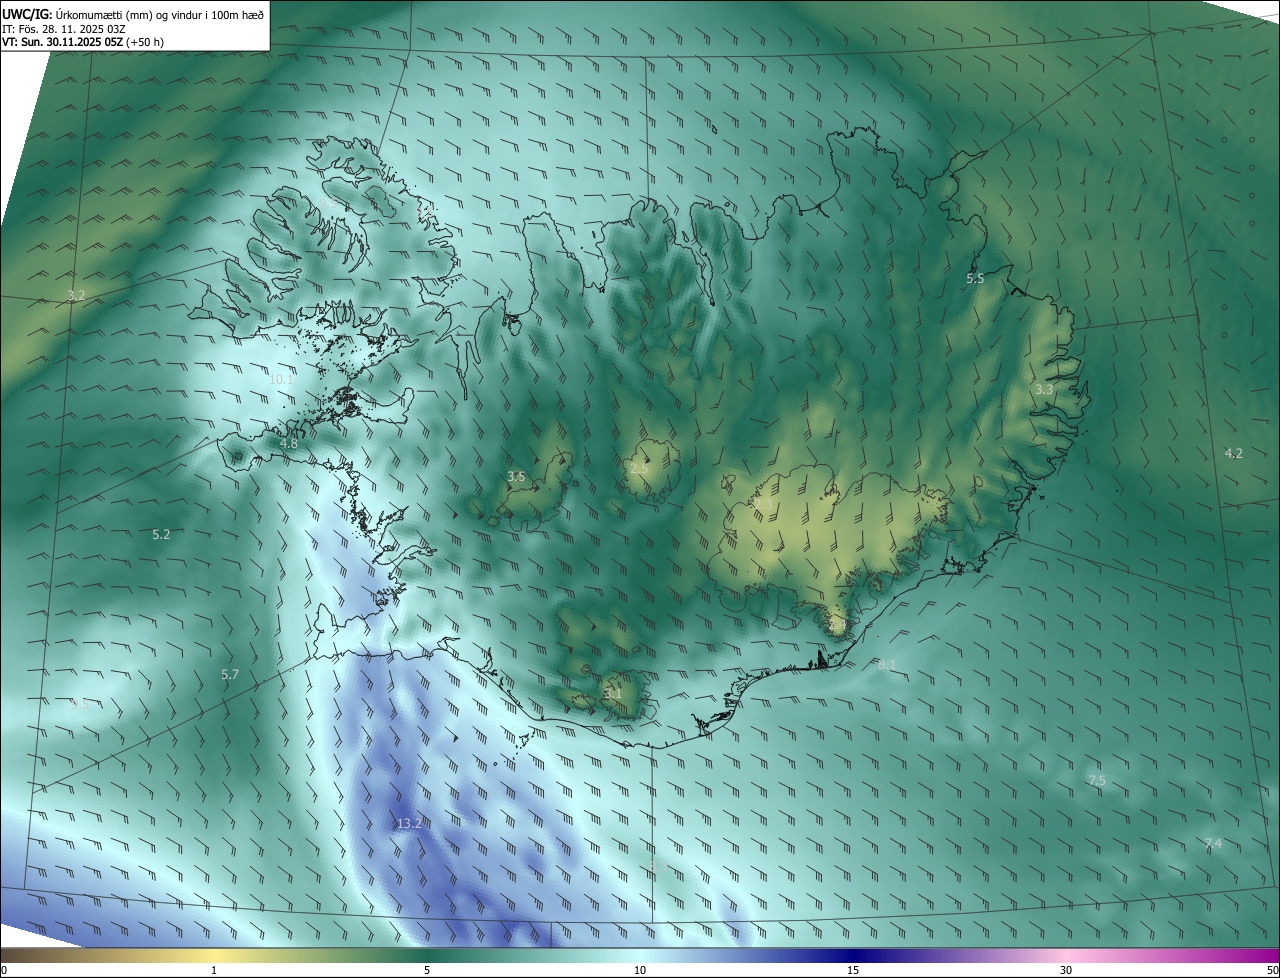Screen dimensions: 1280x978
Task: Click the title 'UWC/IG: Úrkomumætti (mm) og vindur' text
Action: [133, 13]
